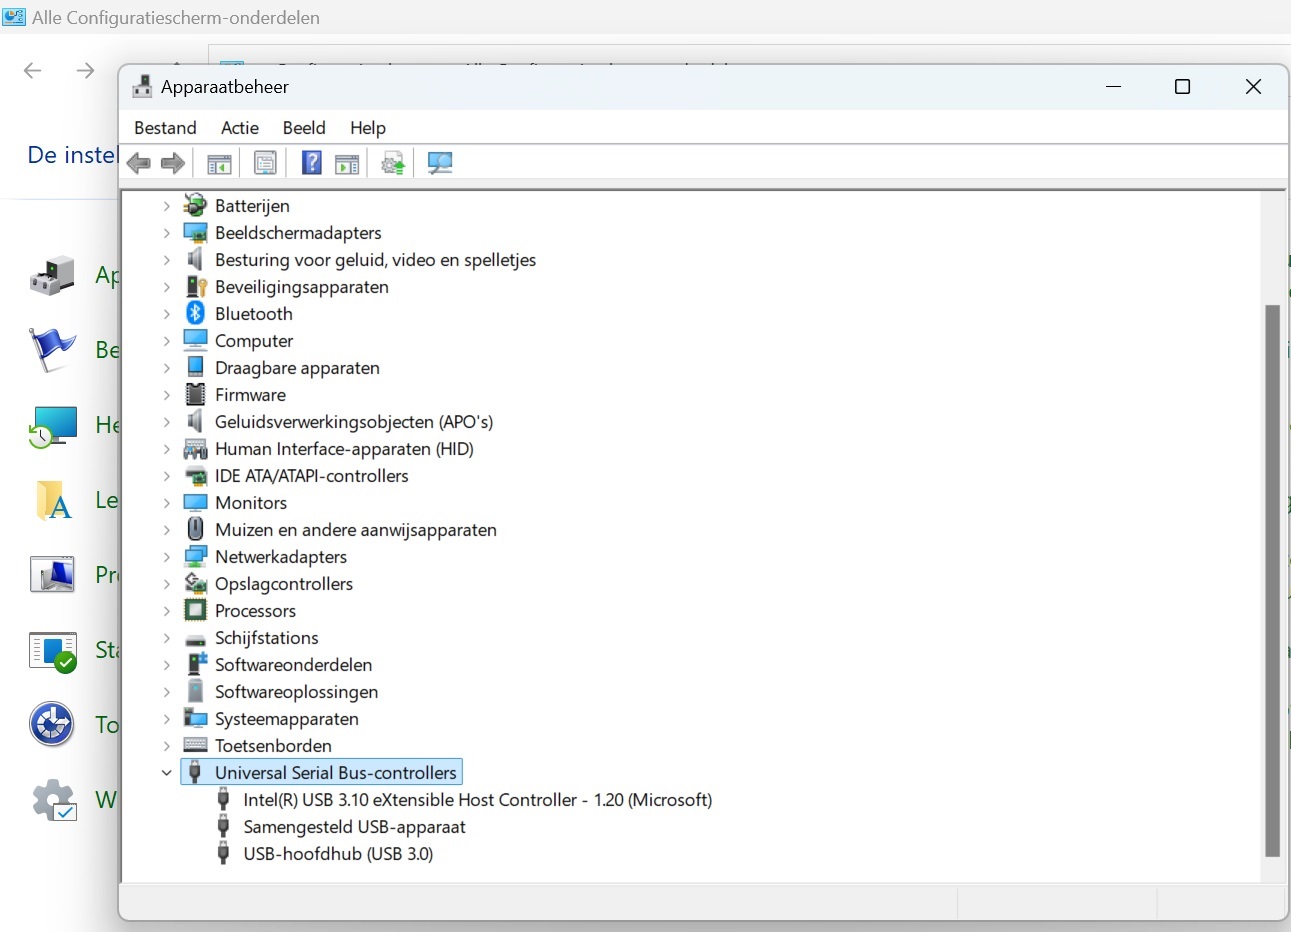1291x932 pixels.
Task: Click the Samengesteld USB-apparaat device icon
Action: pyautogui.click(x=224, y=827)
